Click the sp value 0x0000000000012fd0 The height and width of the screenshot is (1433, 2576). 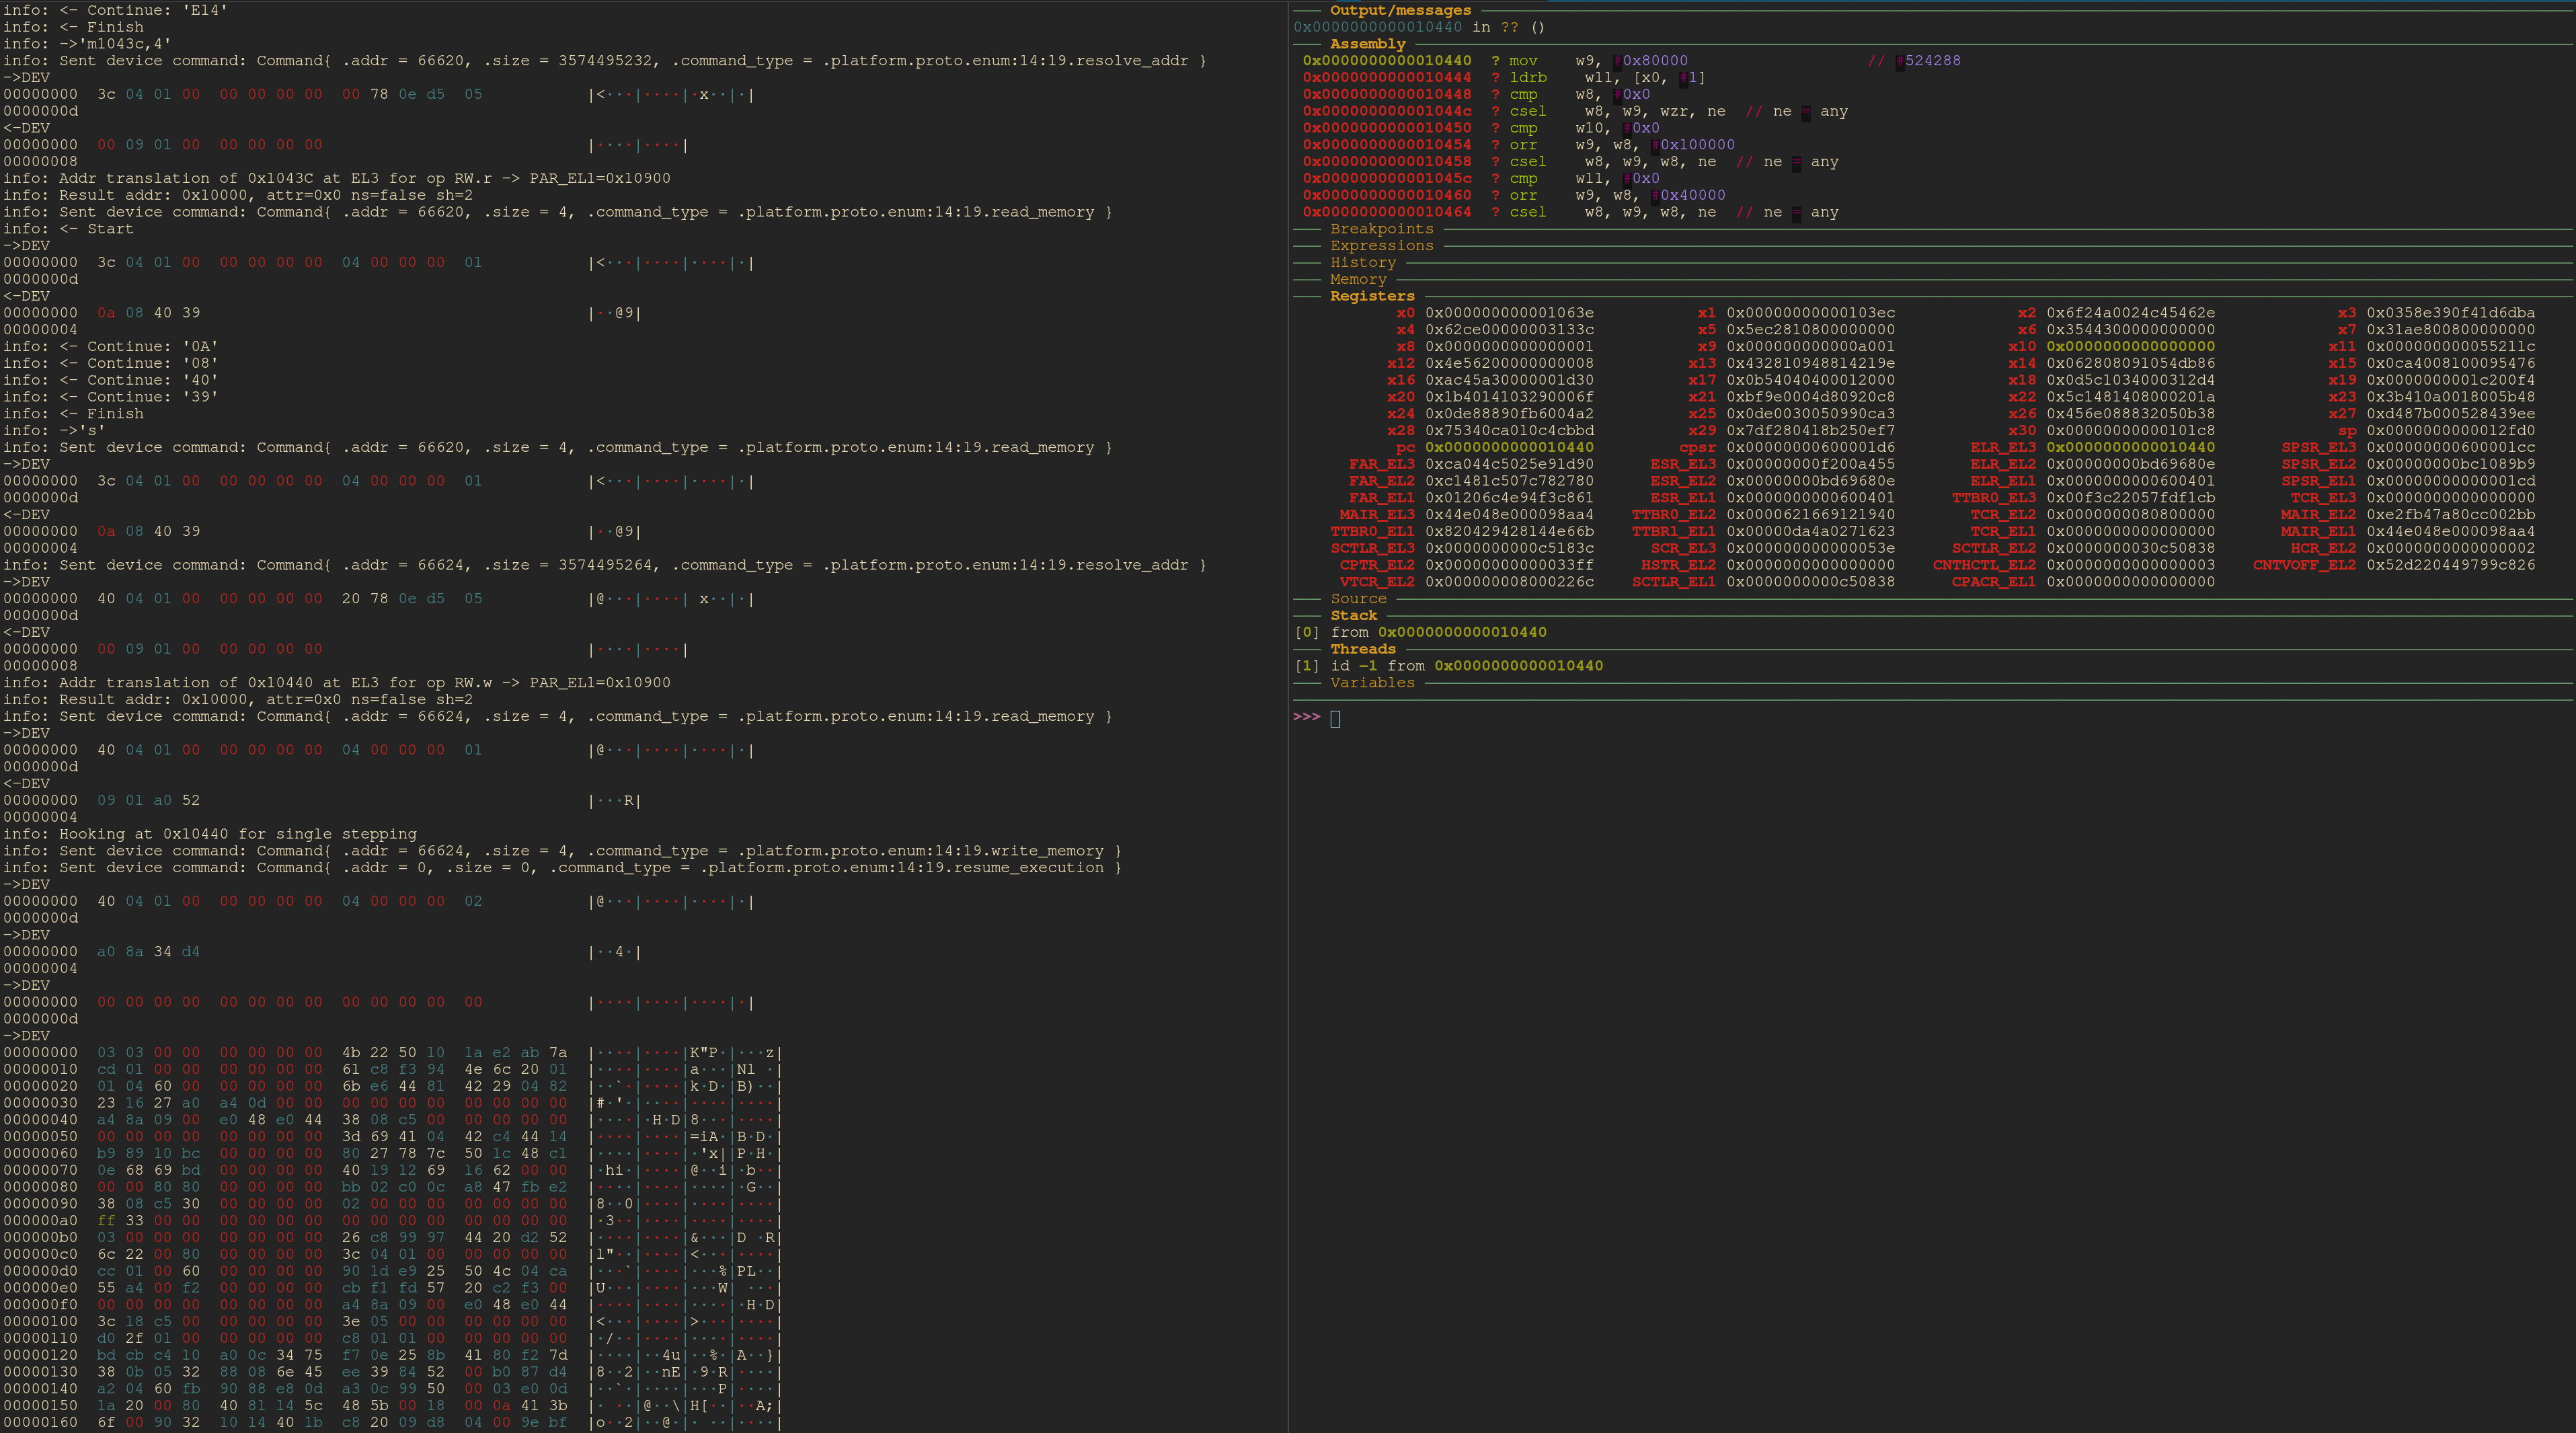[x=2450, y=431]
